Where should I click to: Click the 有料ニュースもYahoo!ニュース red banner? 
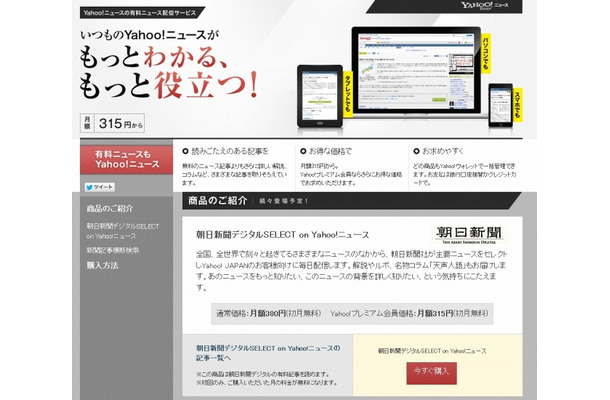tap(127, 160)
